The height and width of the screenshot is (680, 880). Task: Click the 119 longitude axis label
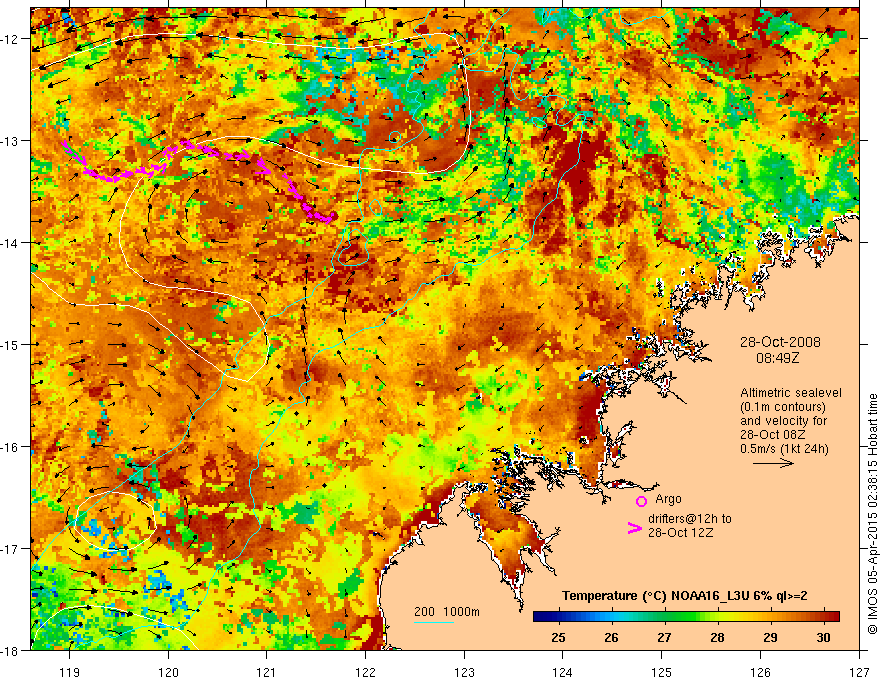point(69,672)
